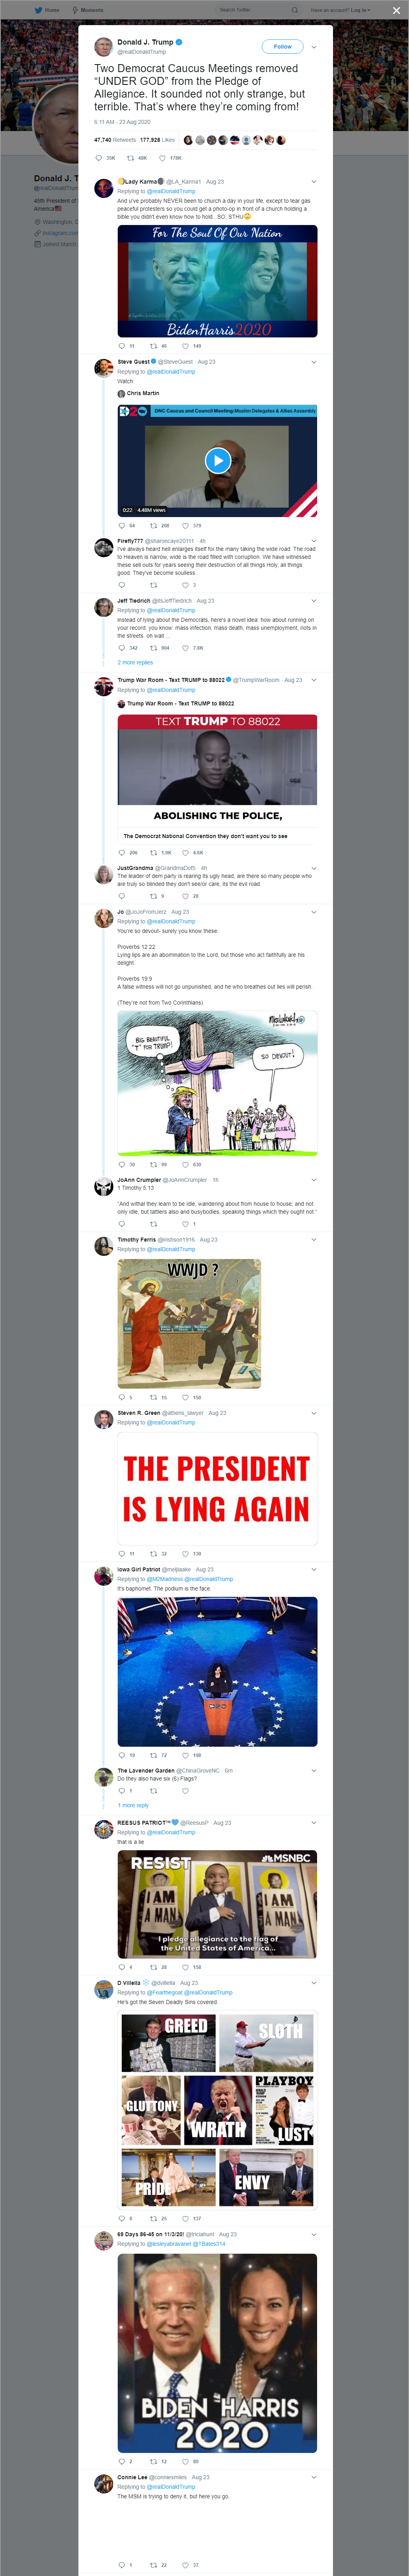
Task: Follow Donald J. Trump
Action: (282, 46)
